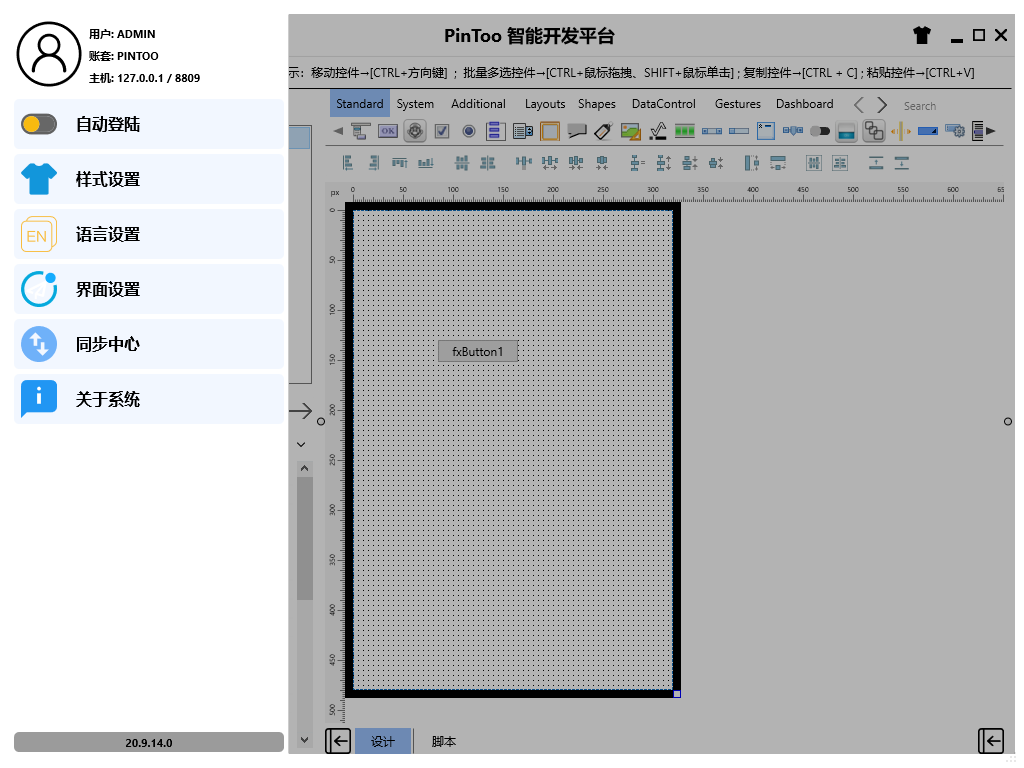This screenshot has height=768, width=1024.
Task: Select the overlapping squares component icon
Action: coord(873,131)
